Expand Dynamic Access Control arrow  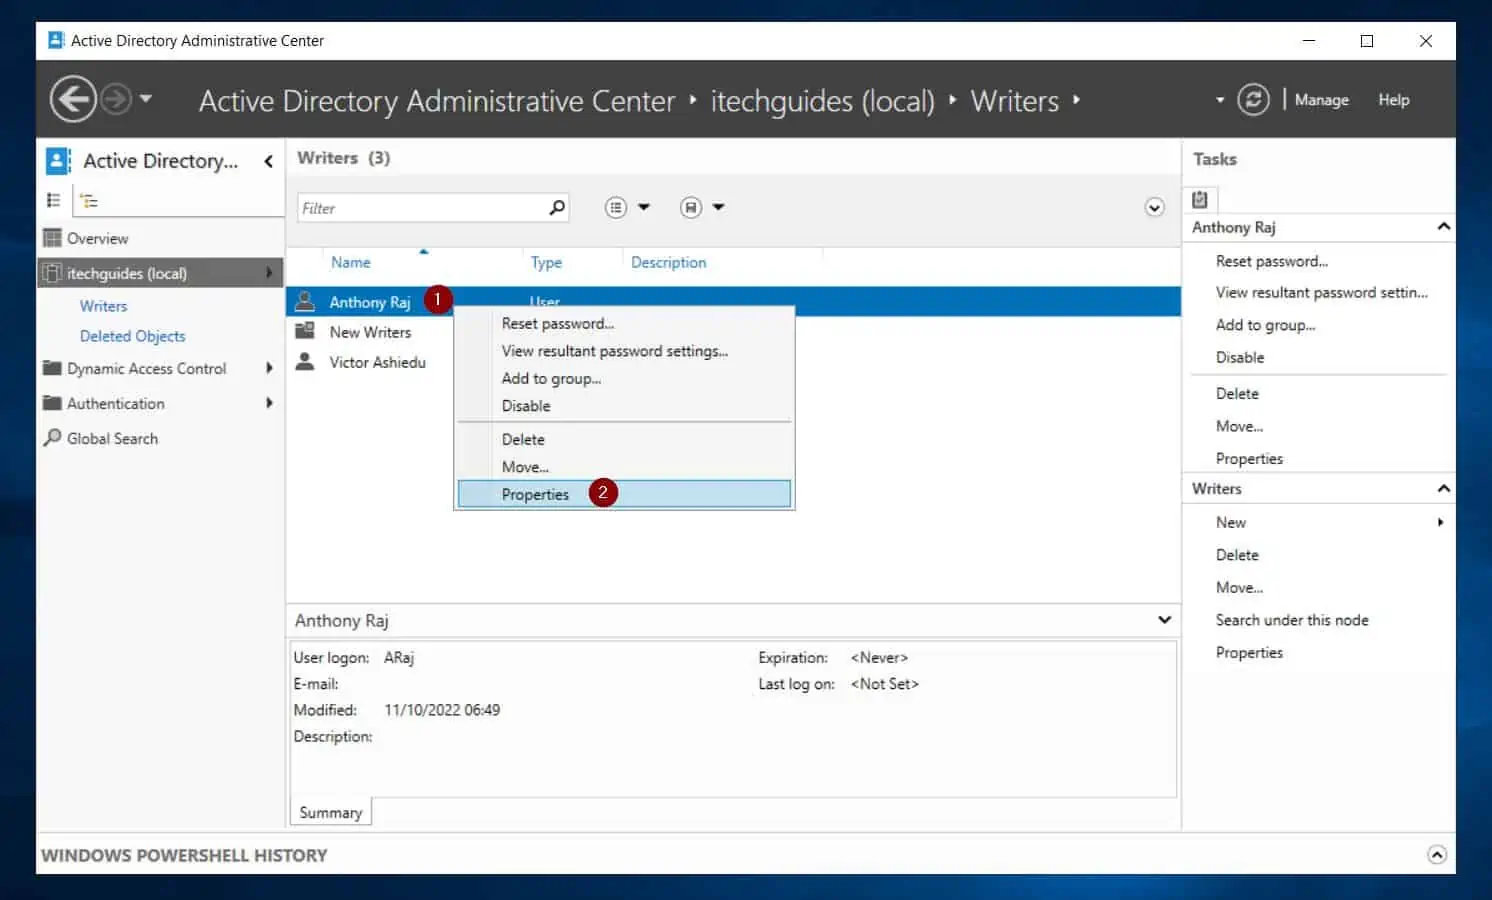tap(269, 368)
